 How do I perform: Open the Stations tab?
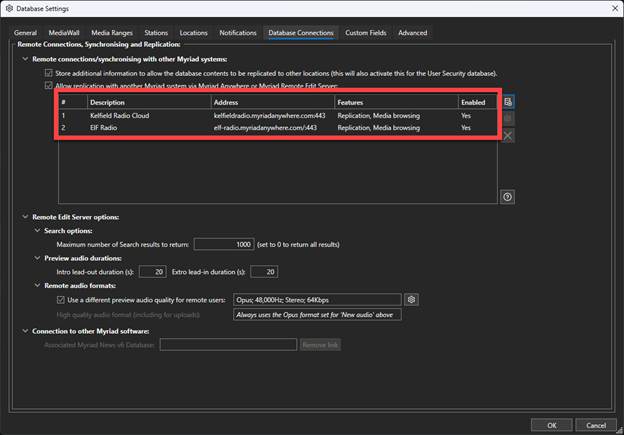156,33
